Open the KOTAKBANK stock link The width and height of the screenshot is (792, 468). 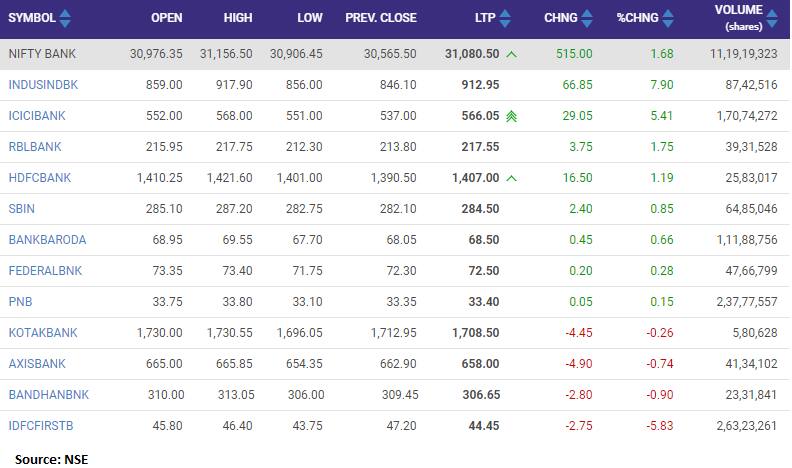(x=43, y=333)
